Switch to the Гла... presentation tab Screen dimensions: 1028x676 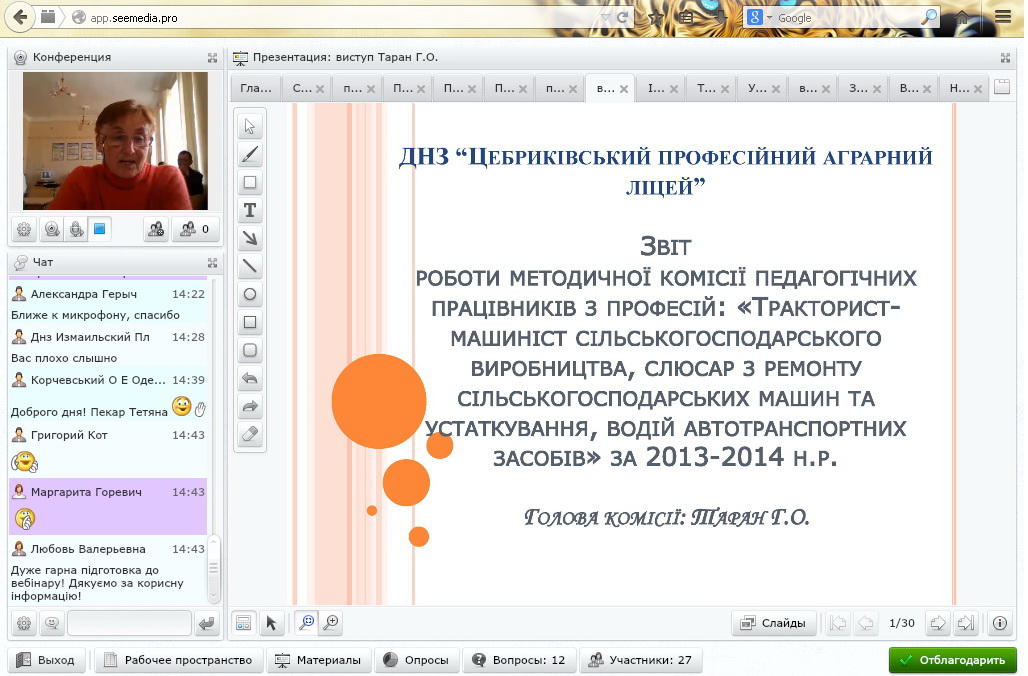pos(256,89)
